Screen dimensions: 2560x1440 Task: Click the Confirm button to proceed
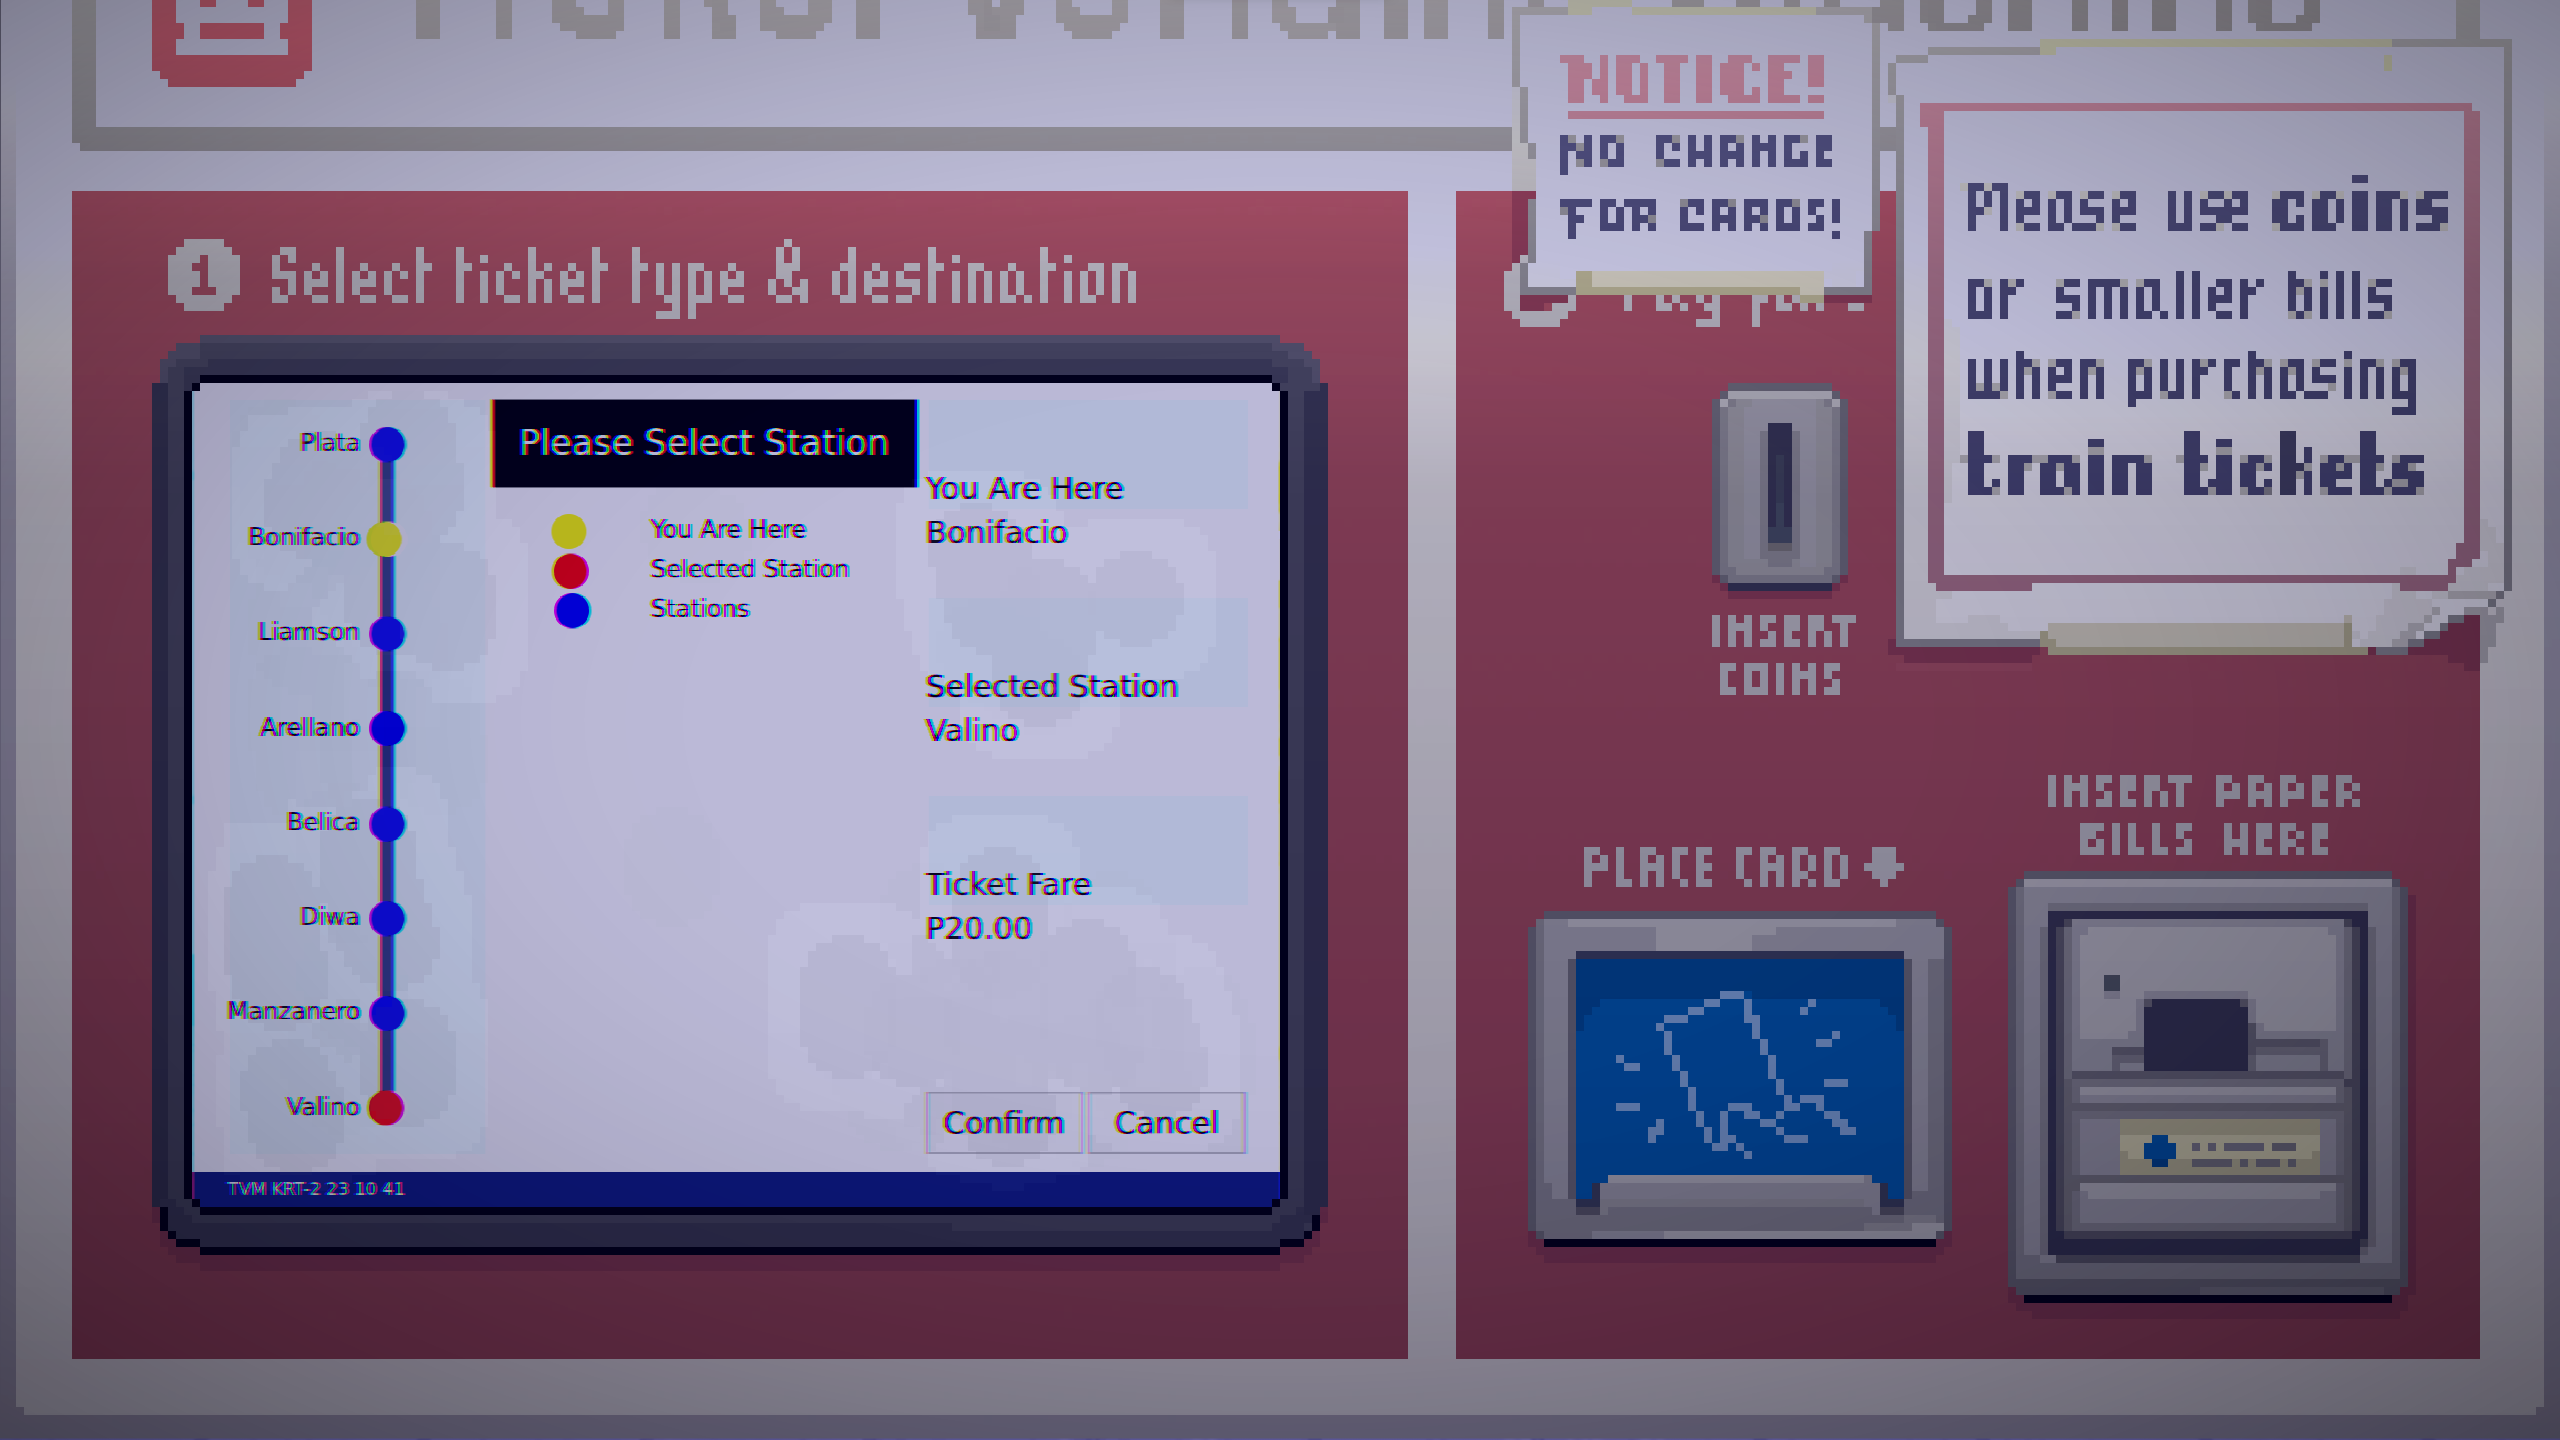(x=1000, y=1122)
